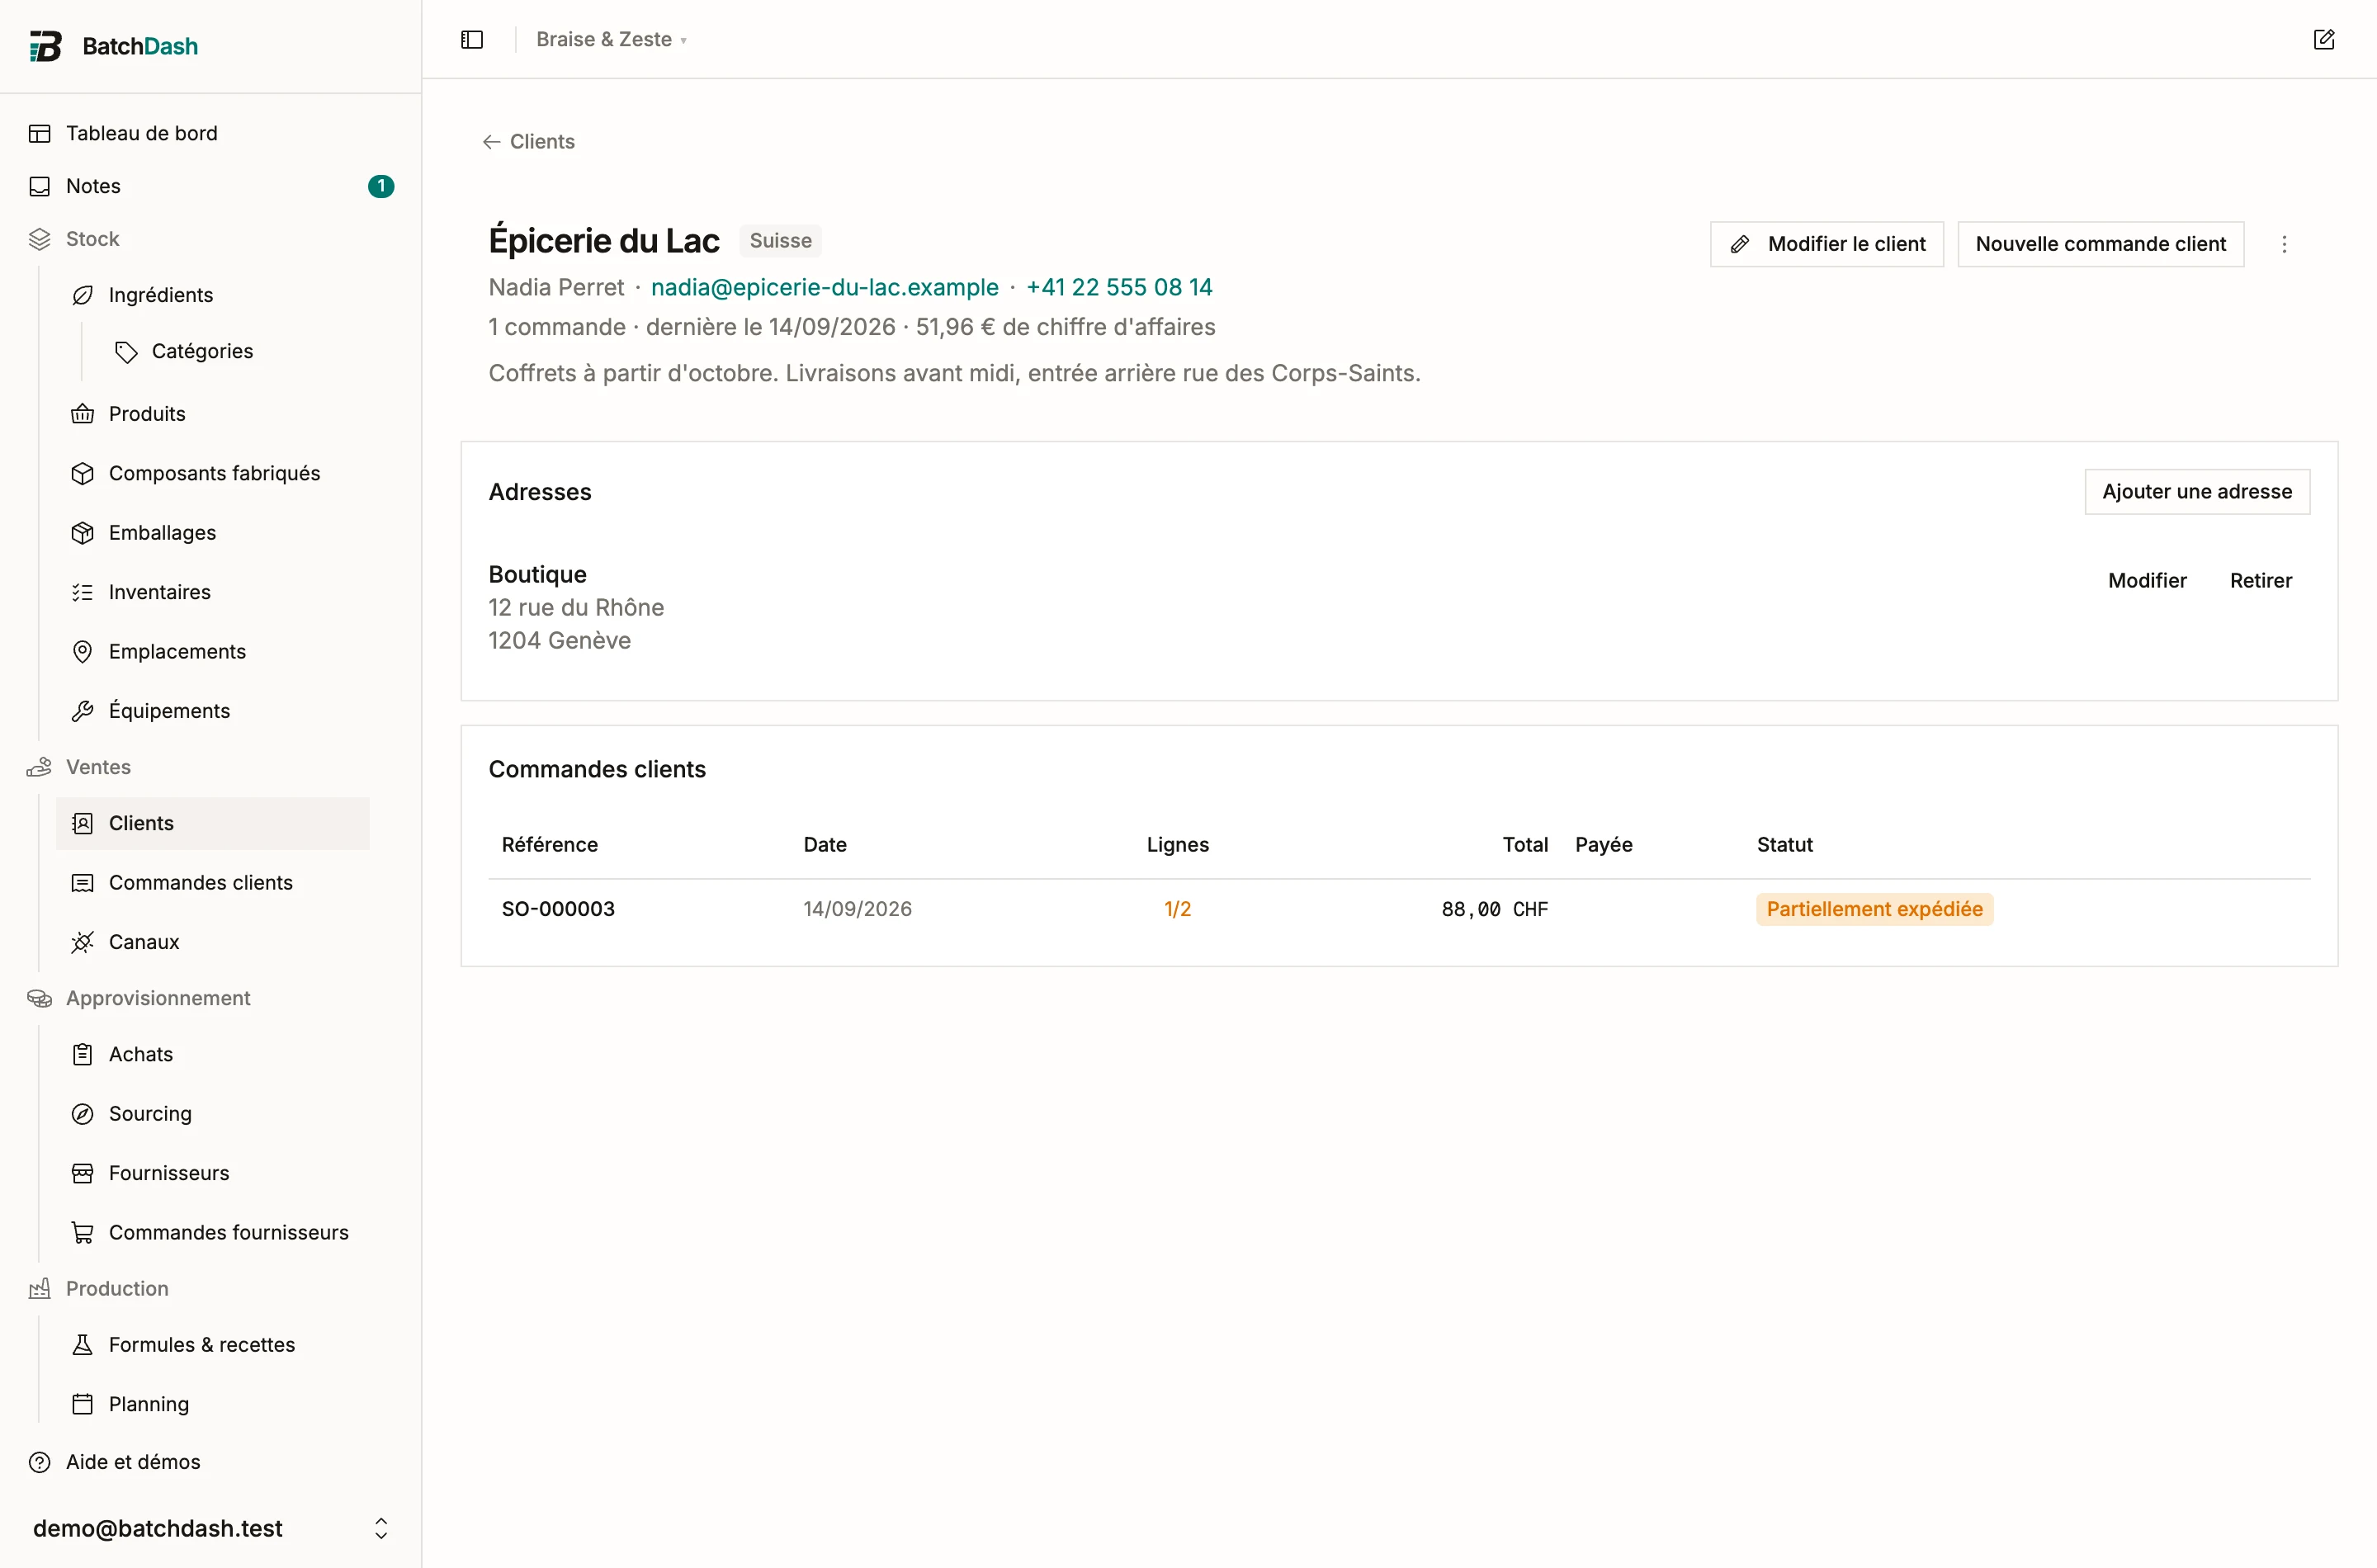The image size is (2377, 1568).
Task: Collapse the Ventes section
Action: (98, 767)
